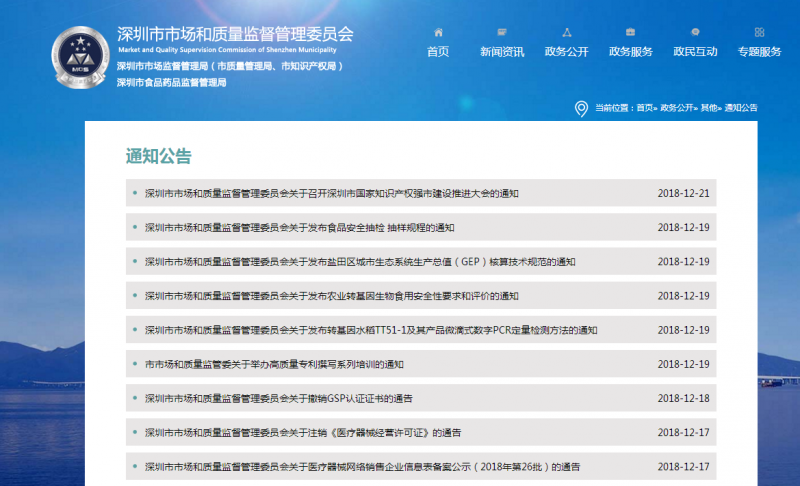The height and width of the screenshot is (486, 800).
Task: Click the icon above 政民互动
Action: 695,32
